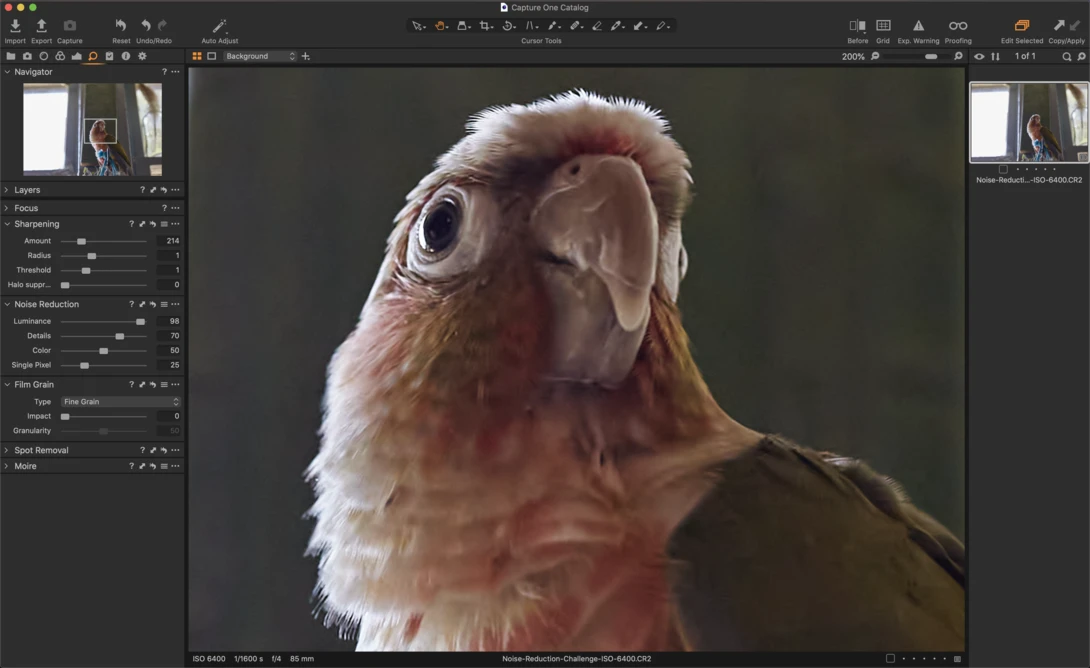Expand the Focus panel
Image resolution: width=1090 pixels, height=668 pixels.
(x=7, y=208)
